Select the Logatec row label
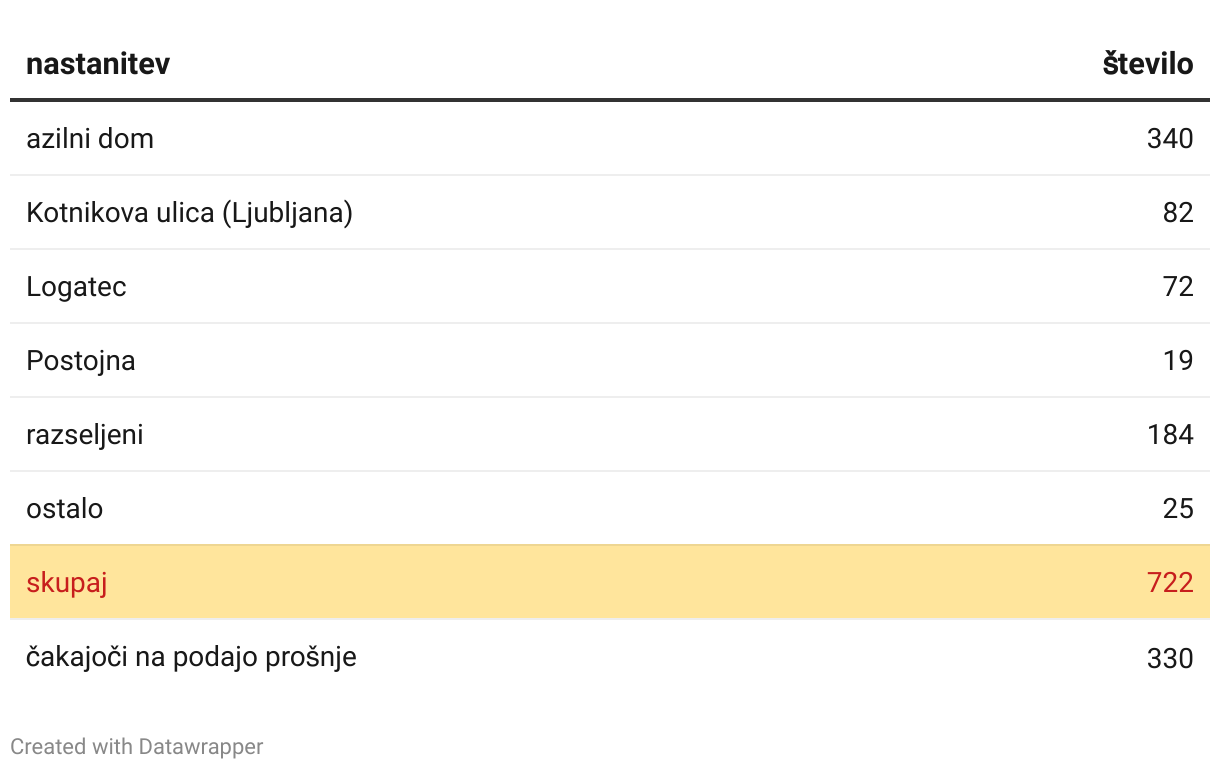The image size is (1220, 770). (x=77, y=287)
